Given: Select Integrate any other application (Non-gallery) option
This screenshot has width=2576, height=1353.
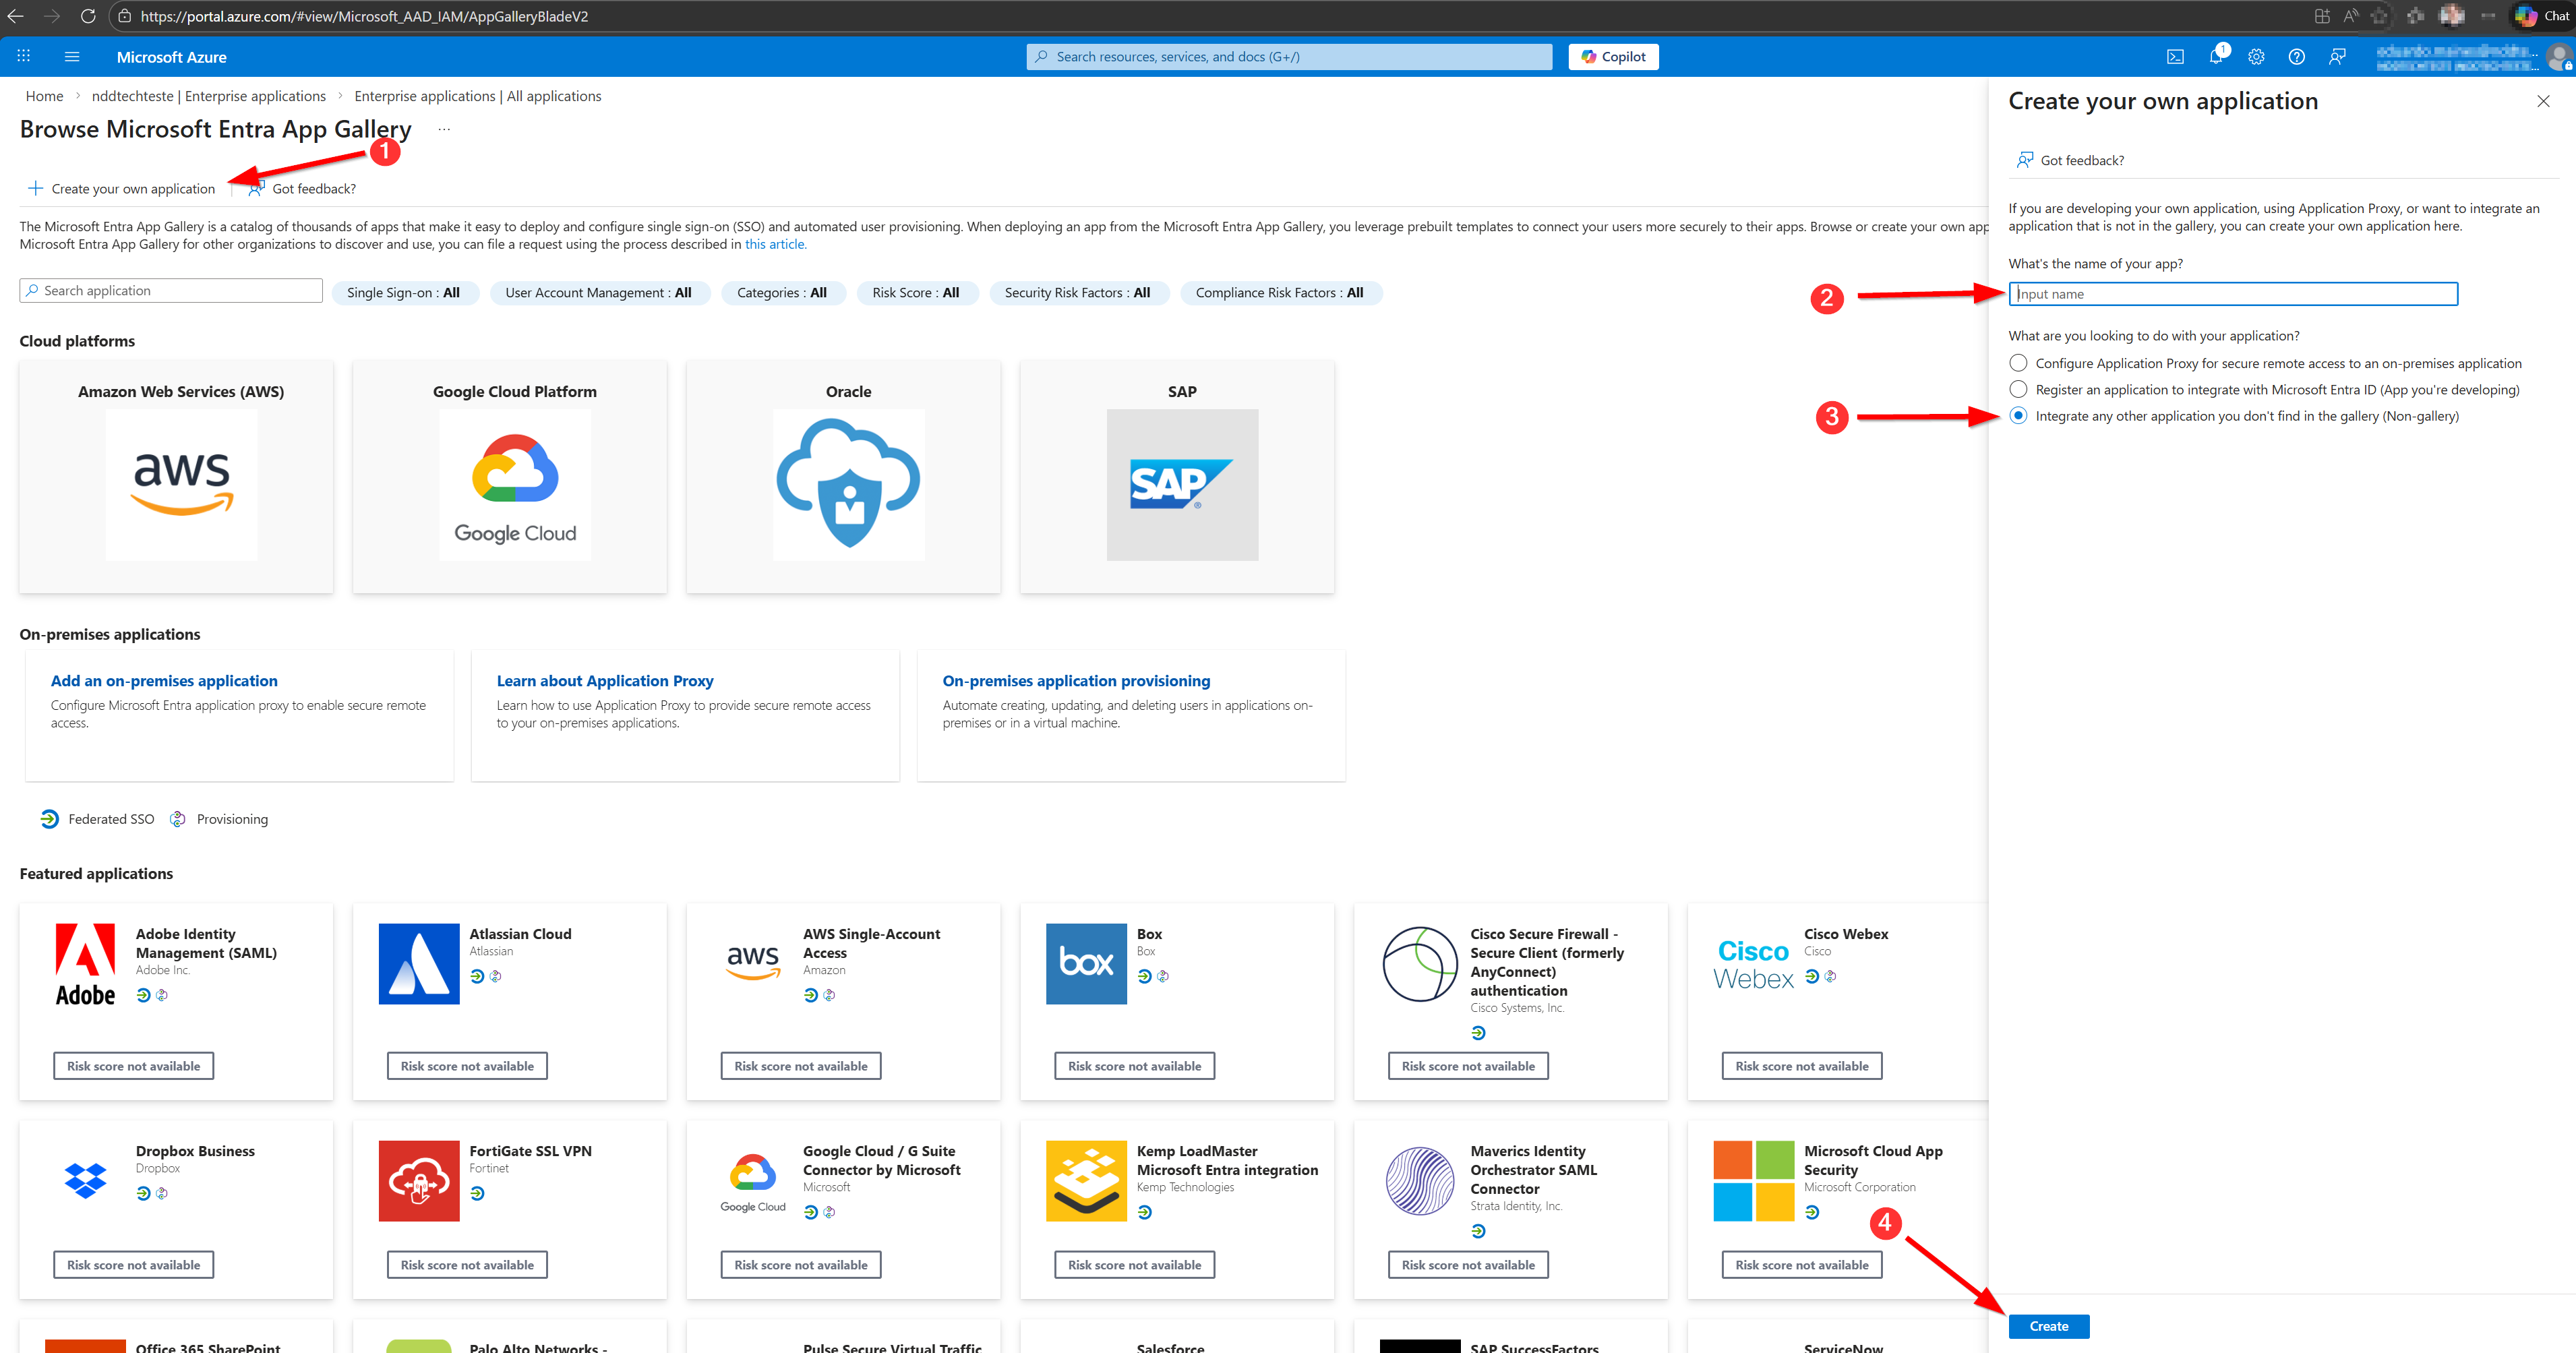Looking at the screenshot, I should [2018, 416].
